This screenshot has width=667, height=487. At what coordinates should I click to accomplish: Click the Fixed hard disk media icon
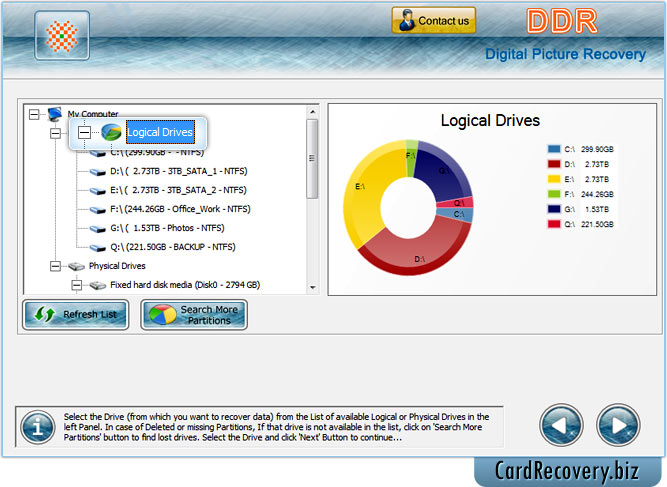[x=98, y=285]
